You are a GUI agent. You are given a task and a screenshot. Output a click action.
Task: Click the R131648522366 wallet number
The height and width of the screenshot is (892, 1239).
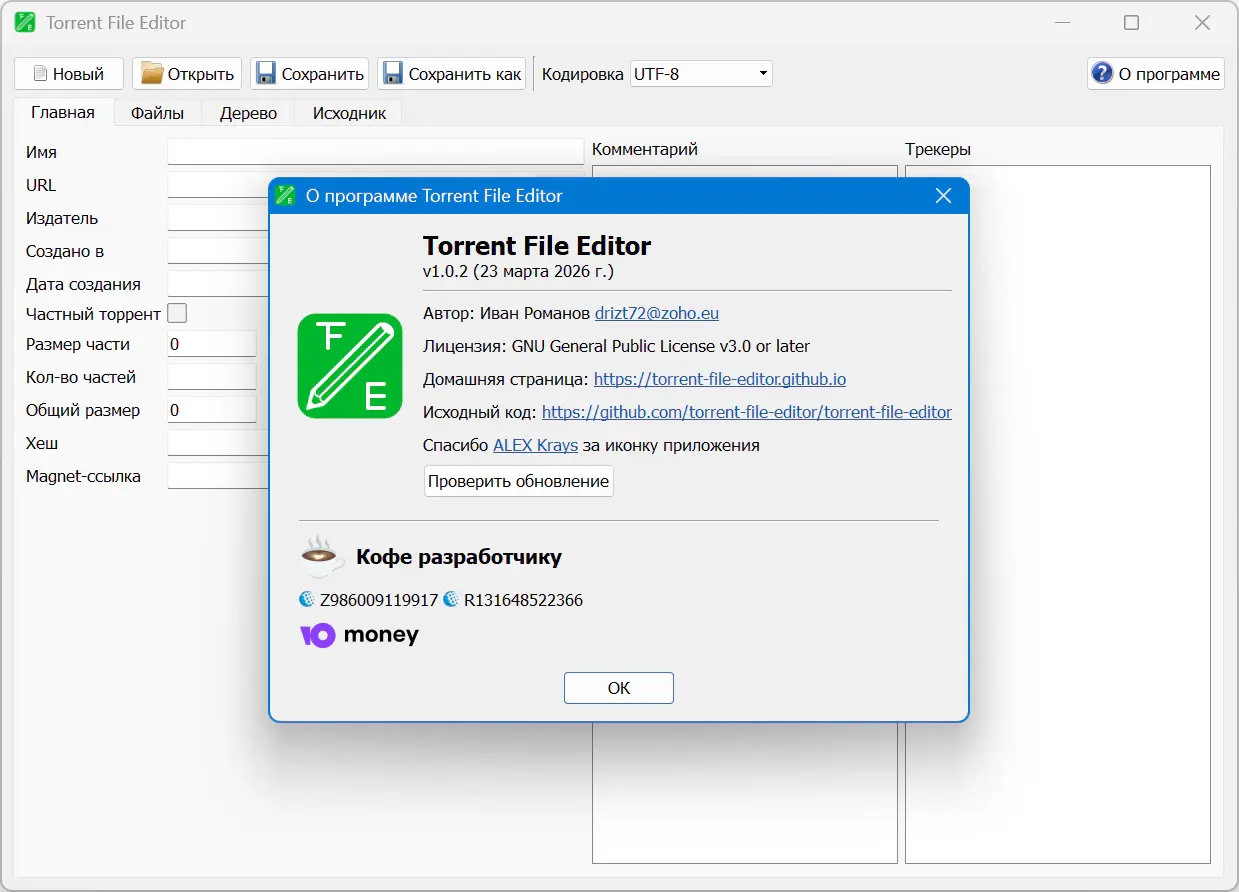(x=523, y=600)
